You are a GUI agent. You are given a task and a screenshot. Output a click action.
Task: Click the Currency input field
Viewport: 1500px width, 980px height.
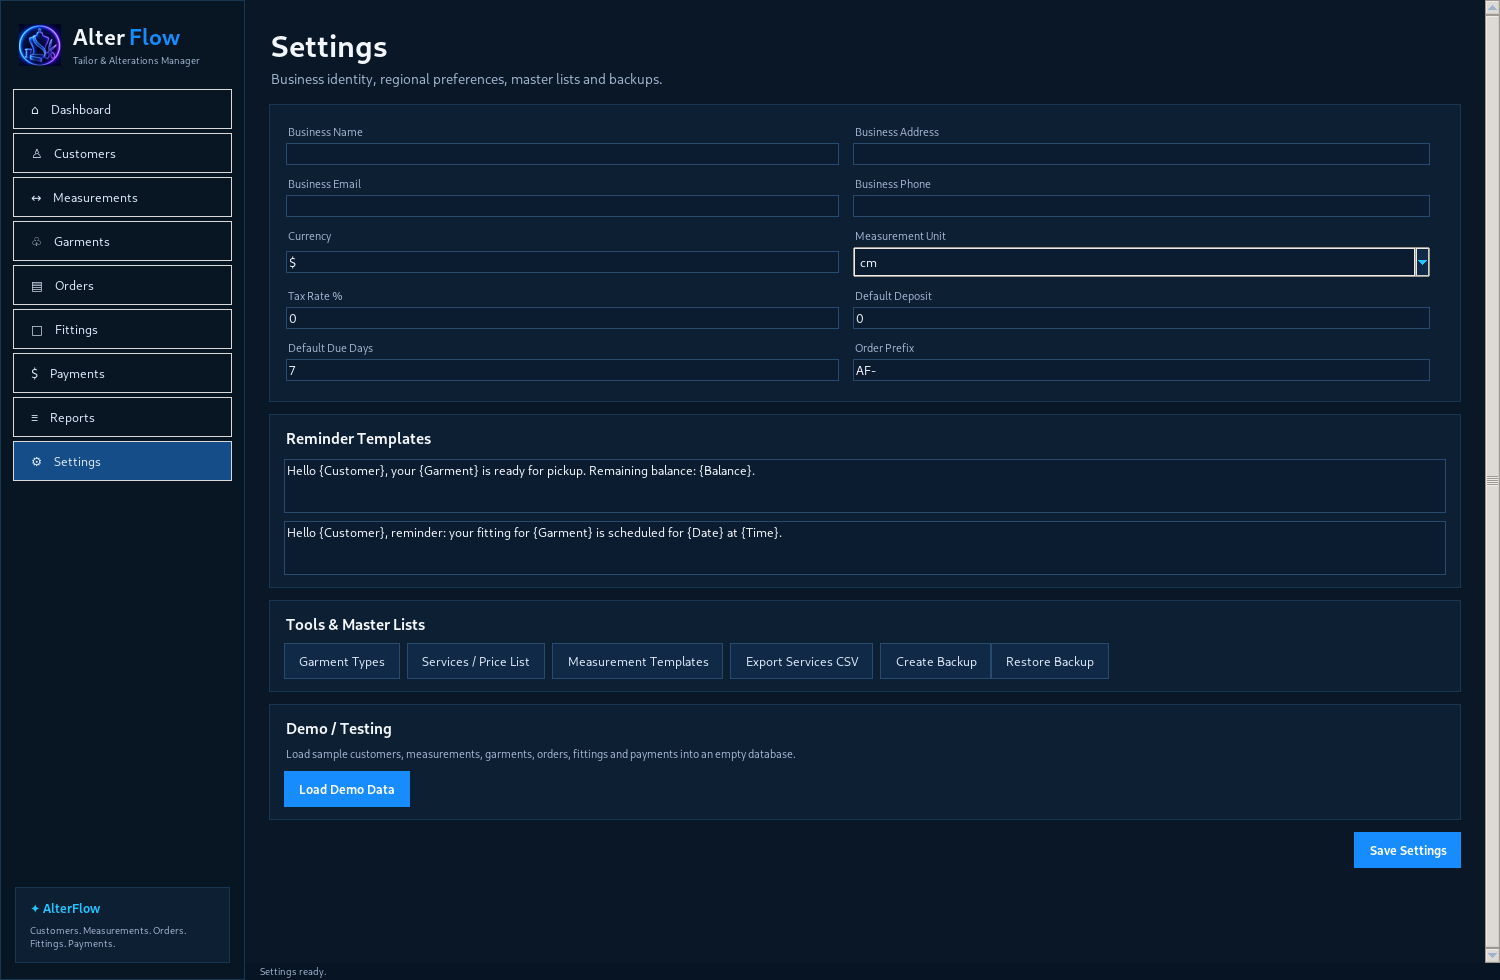coord(562,262)
